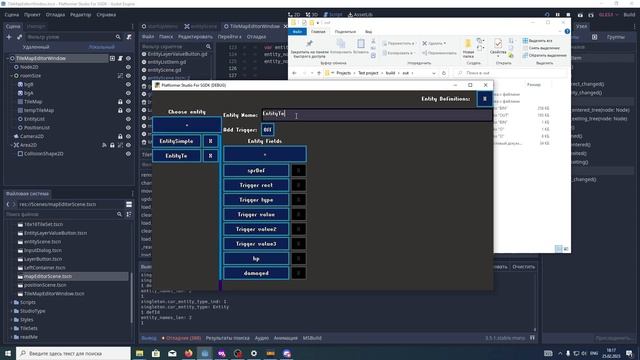The height and width of the screenshot is (360, 640).
Task: Open Scene dock three-dot options menu
Action: click(x=132, y=26)
